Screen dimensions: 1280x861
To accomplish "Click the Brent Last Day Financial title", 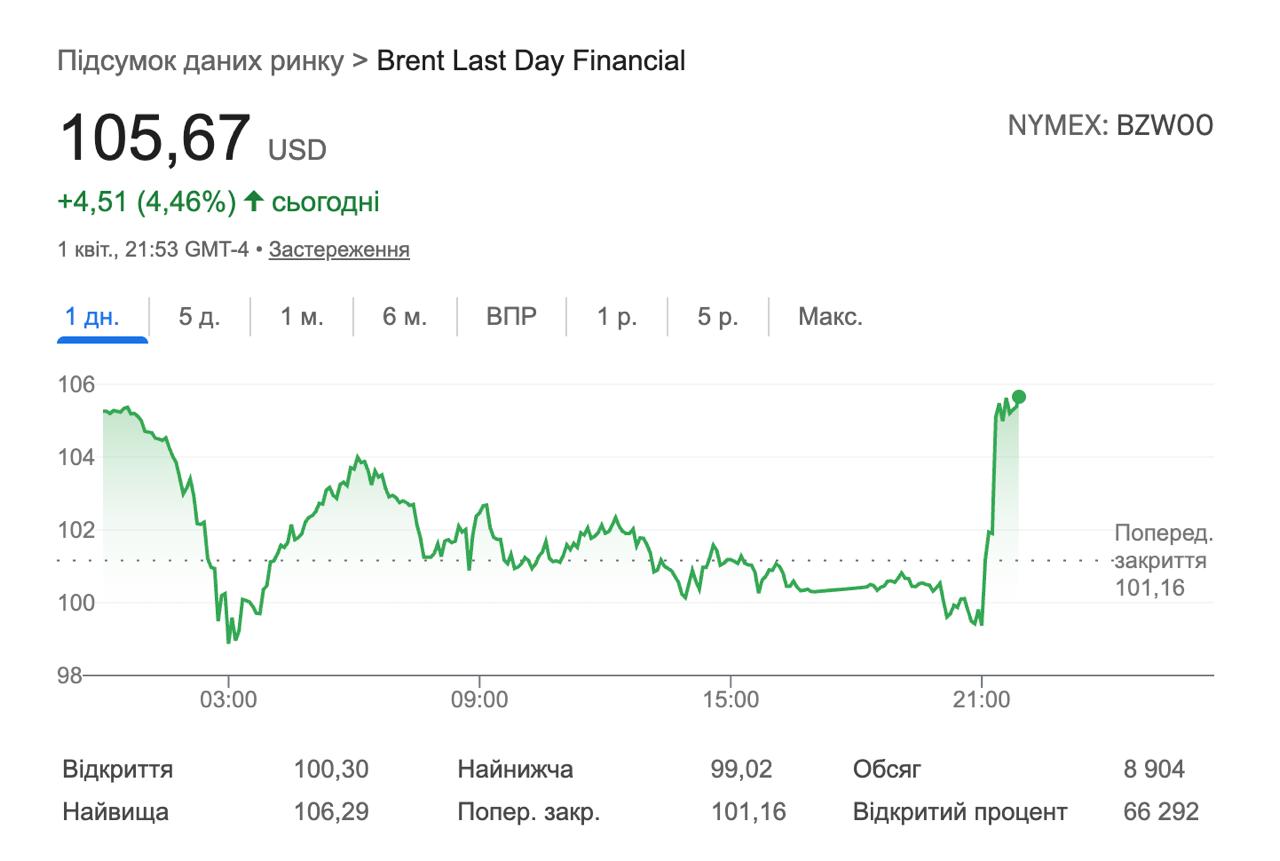I will tap(531, 61).
